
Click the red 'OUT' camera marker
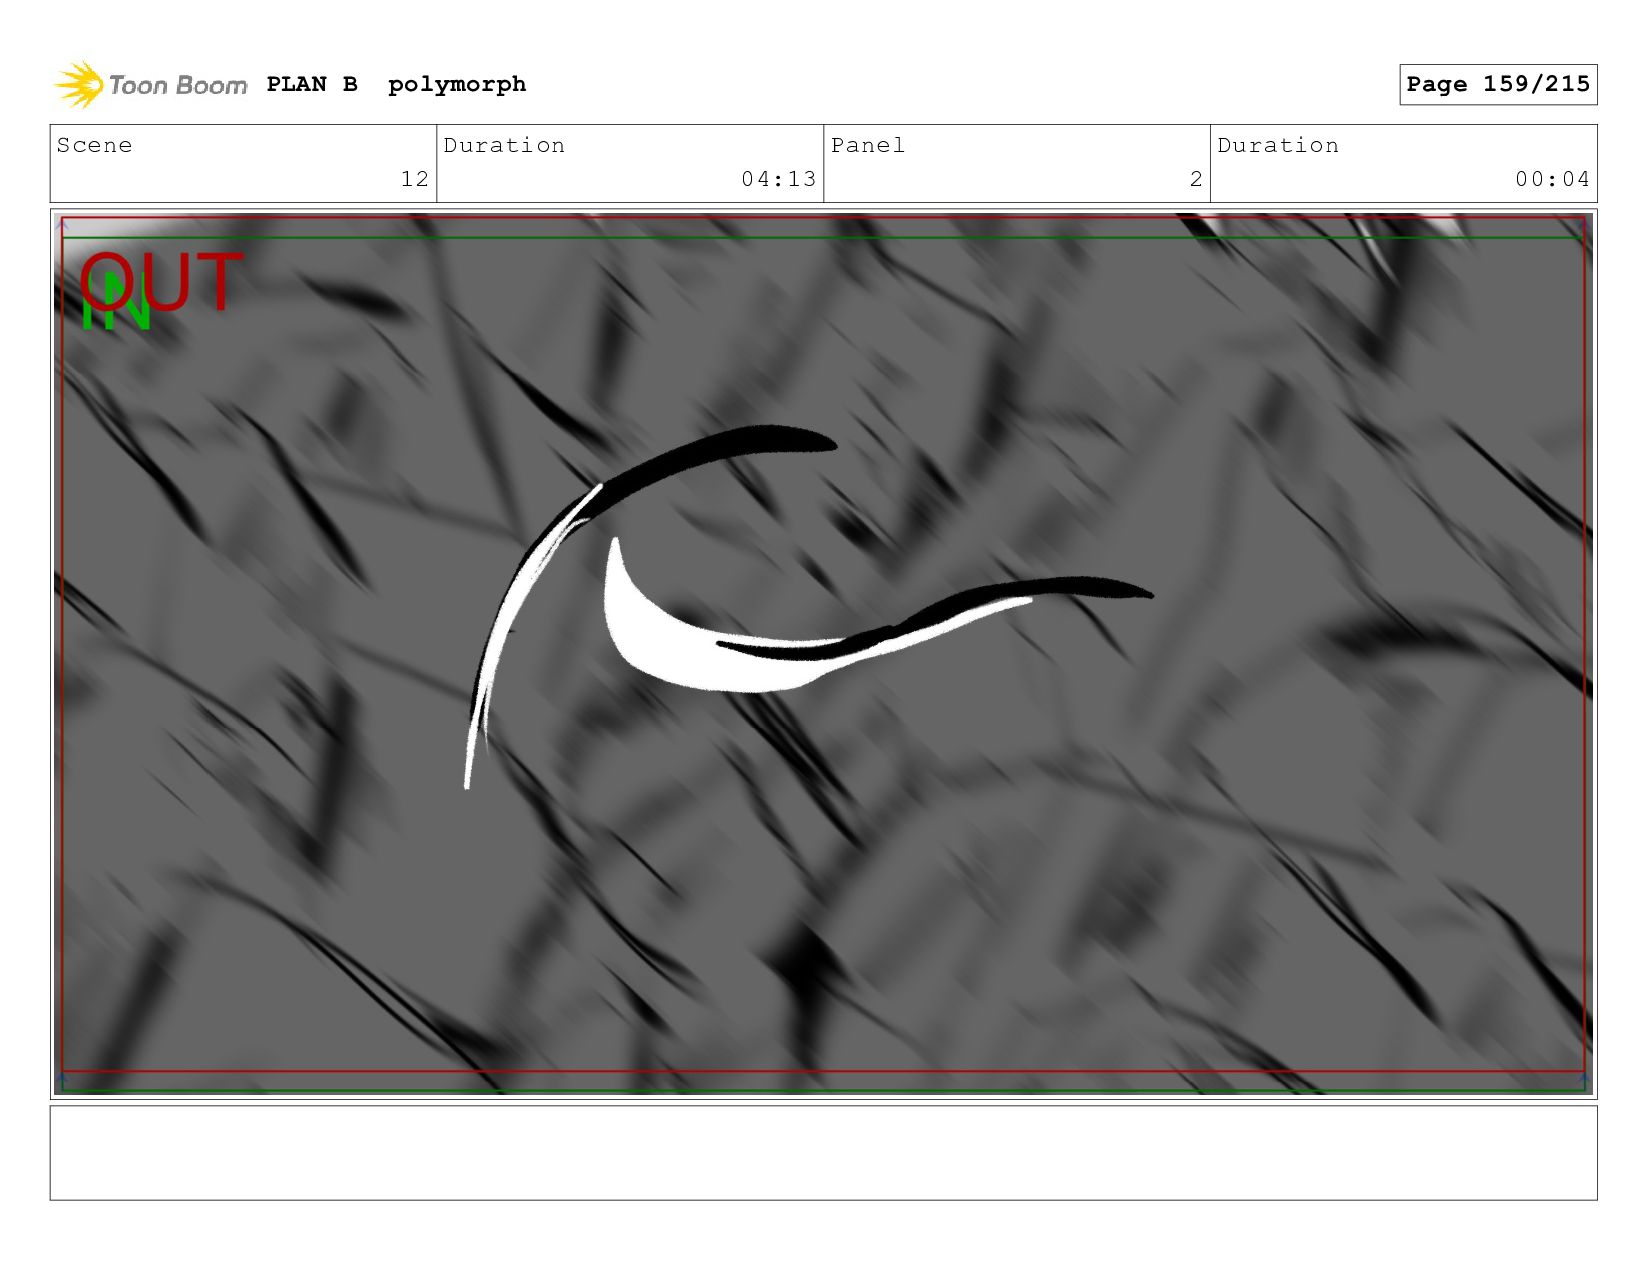click(162, 280)
